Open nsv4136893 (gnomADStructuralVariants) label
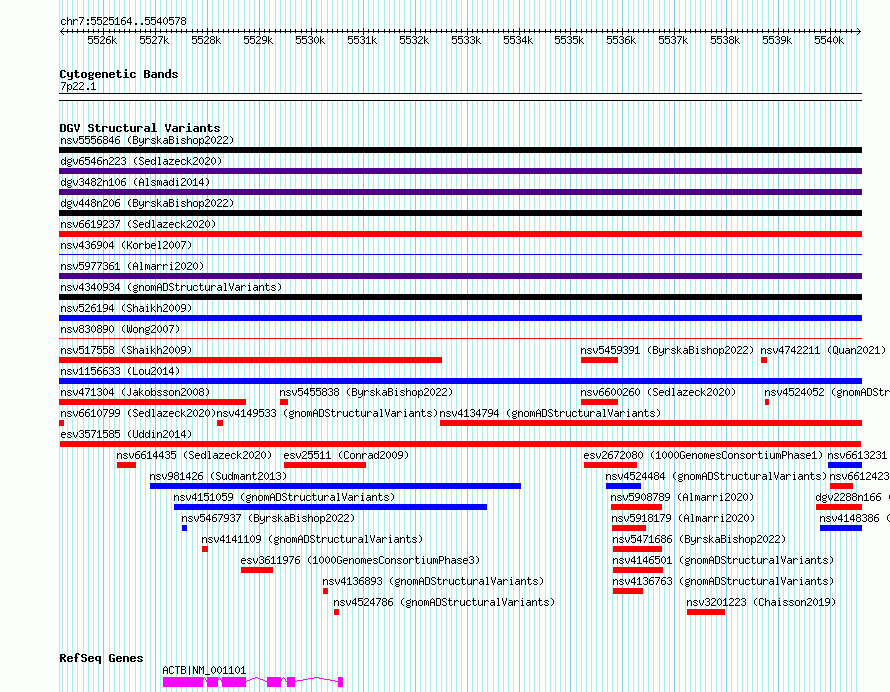Viewport: 890px width, 692px height. tap(433, 581)
